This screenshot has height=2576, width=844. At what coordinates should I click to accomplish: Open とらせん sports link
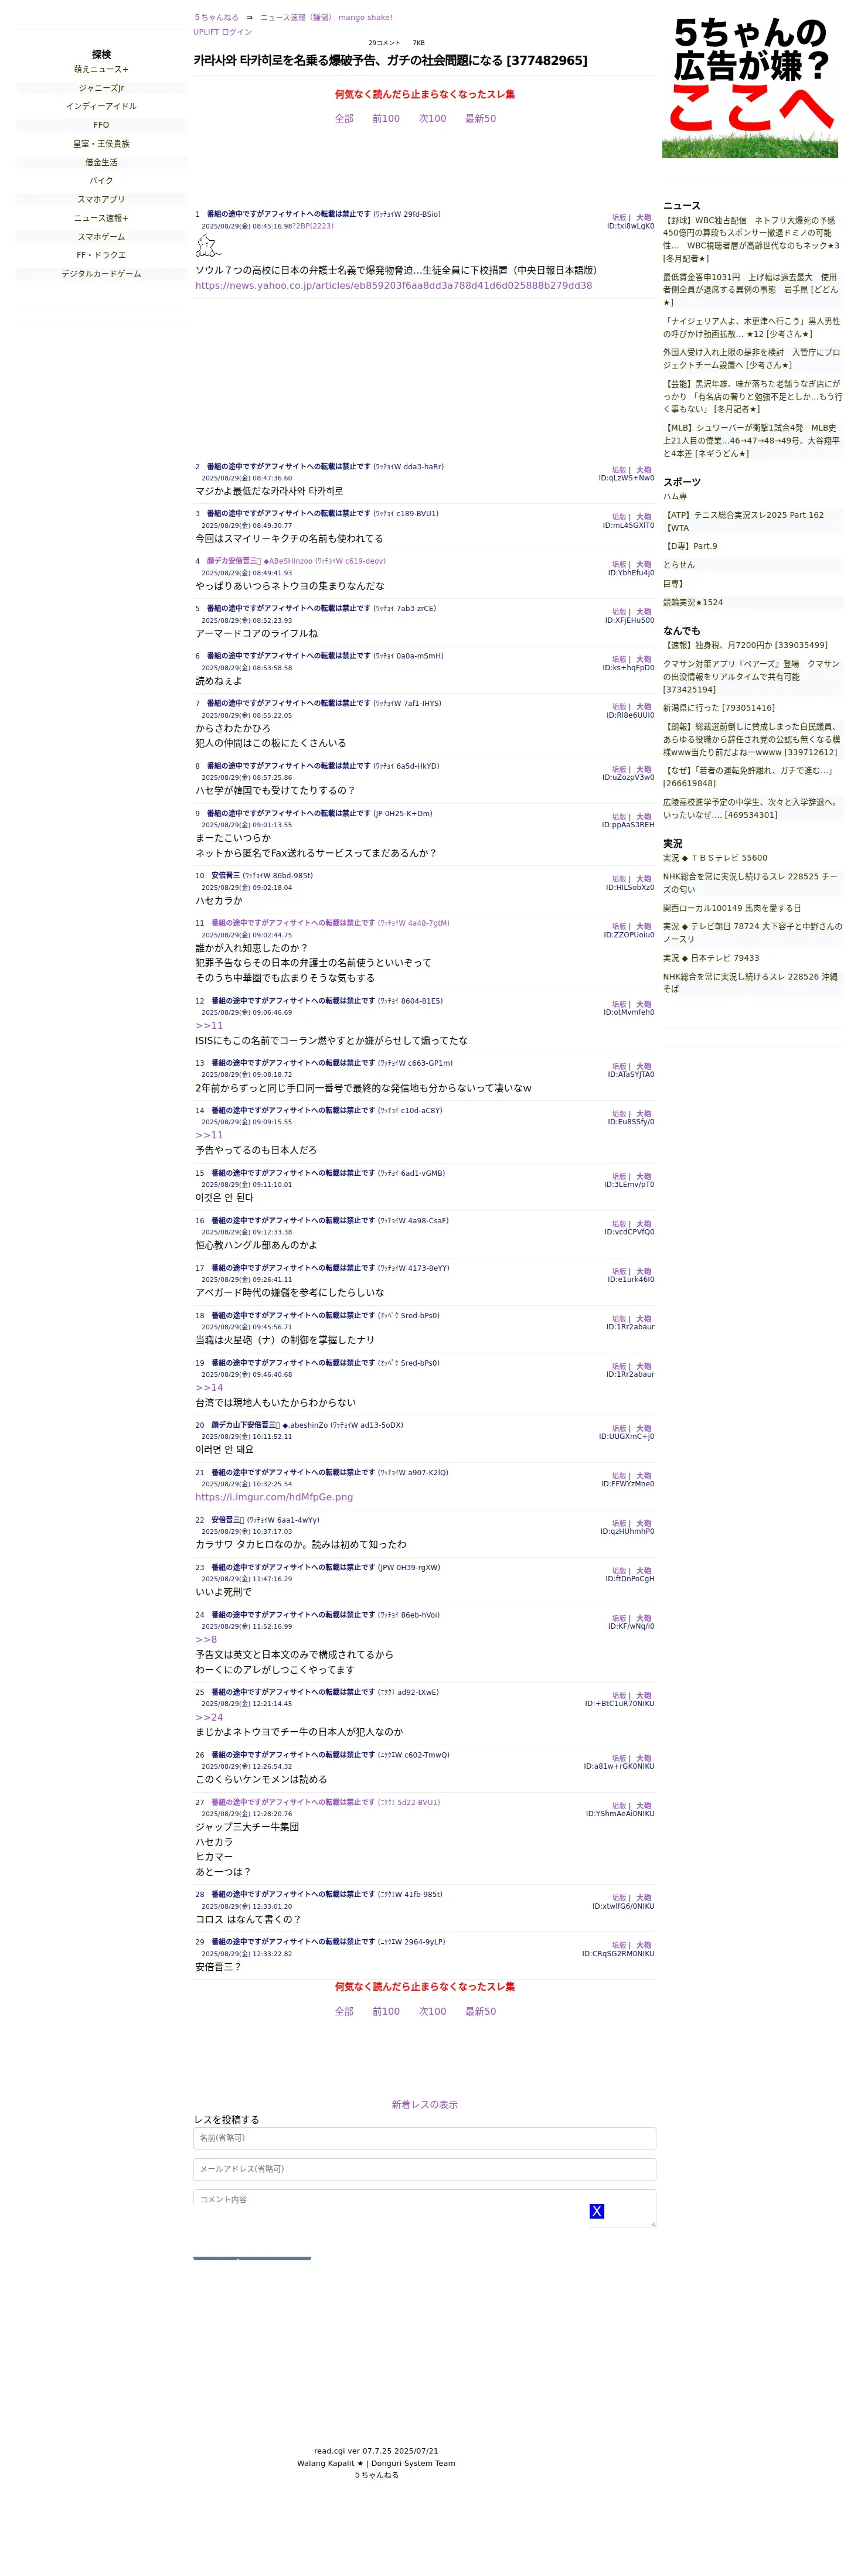click(678, 565)
